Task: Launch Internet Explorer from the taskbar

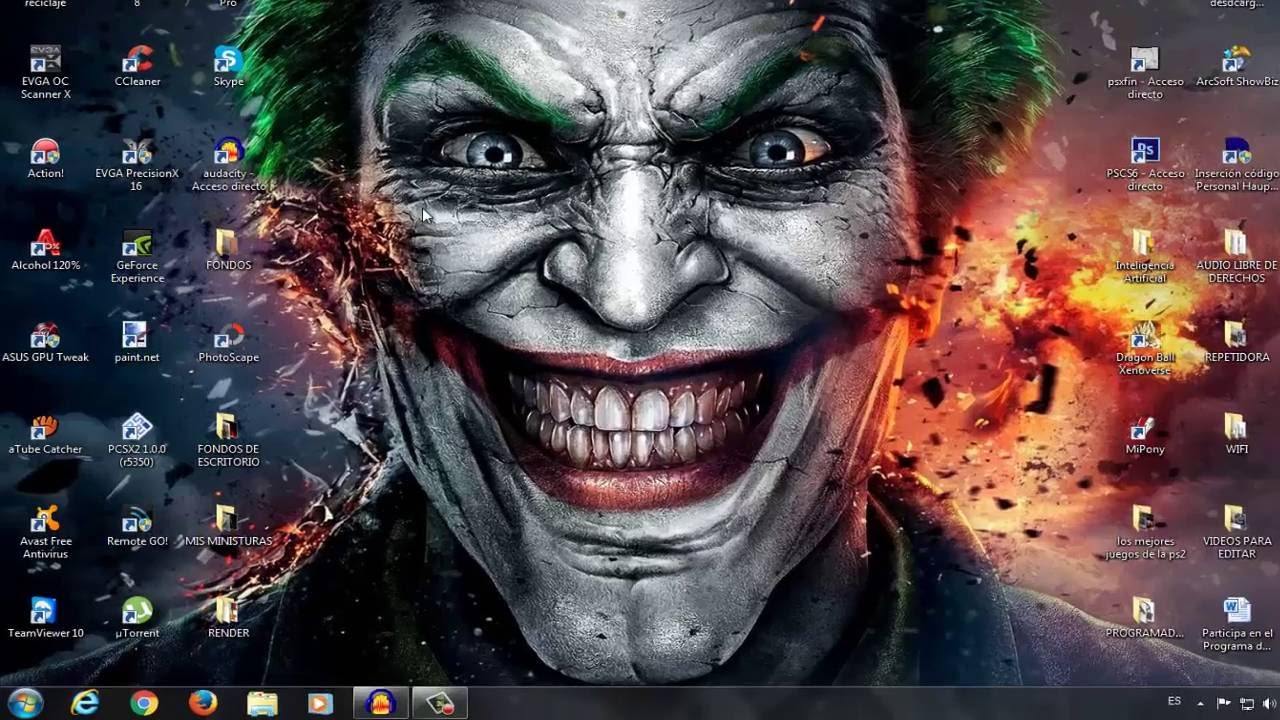Action: click(85, 703)
